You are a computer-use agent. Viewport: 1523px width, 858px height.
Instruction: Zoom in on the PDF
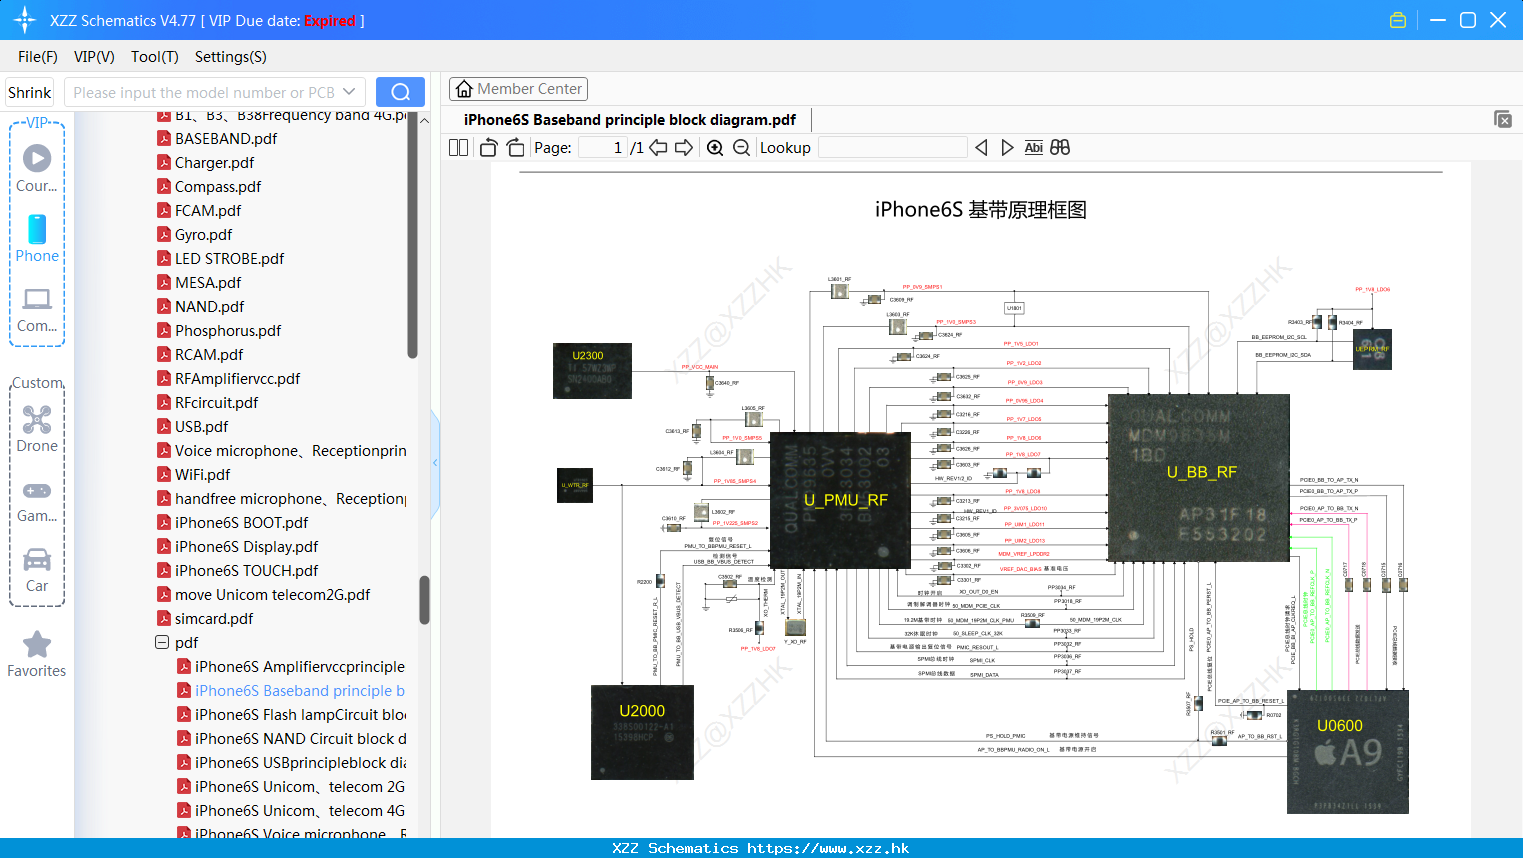click(x=715, y=147)
